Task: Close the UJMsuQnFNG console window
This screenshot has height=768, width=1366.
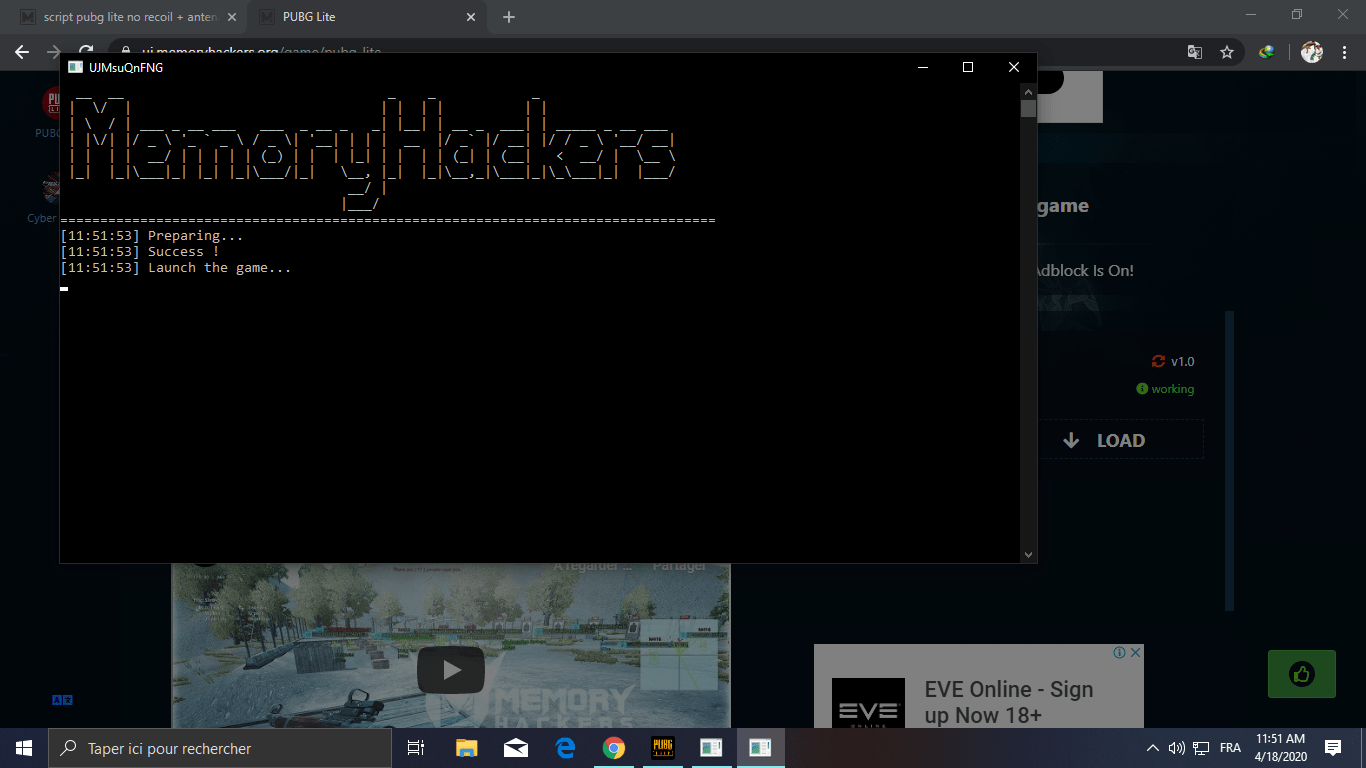Action: coord(1014,67)
